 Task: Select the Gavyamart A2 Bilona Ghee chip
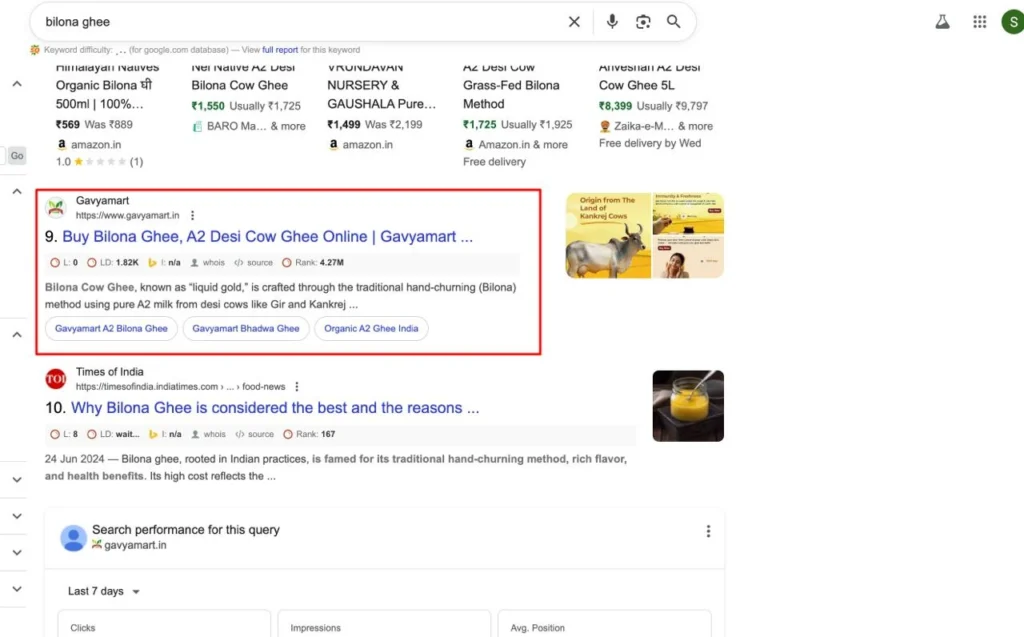tap(111, 328)
